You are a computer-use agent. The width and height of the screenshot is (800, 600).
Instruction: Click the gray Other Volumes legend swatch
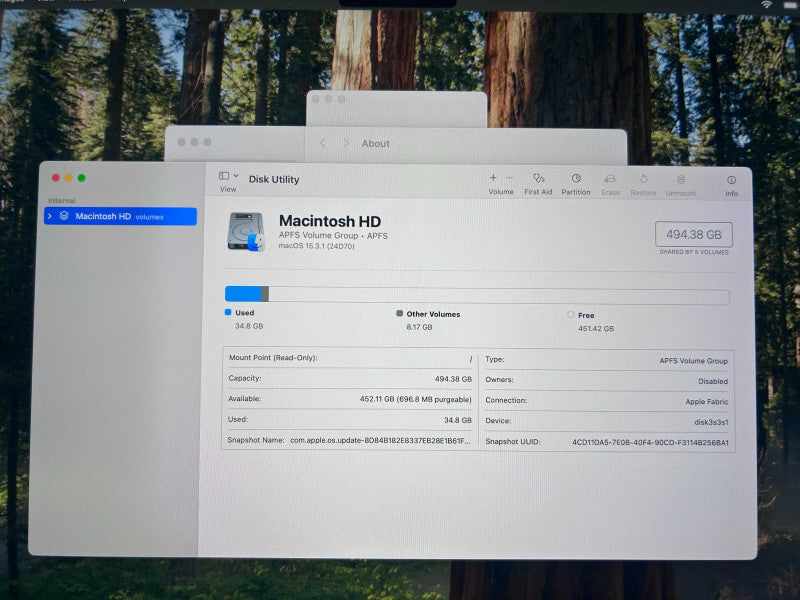pyautogui.click(x=399, y=313)
